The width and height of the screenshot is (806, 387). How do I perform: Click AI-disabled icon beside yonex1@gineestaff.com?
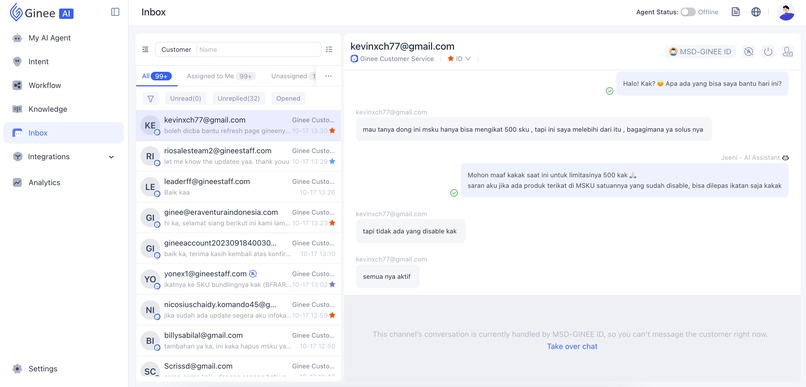[x=253, y=274]
